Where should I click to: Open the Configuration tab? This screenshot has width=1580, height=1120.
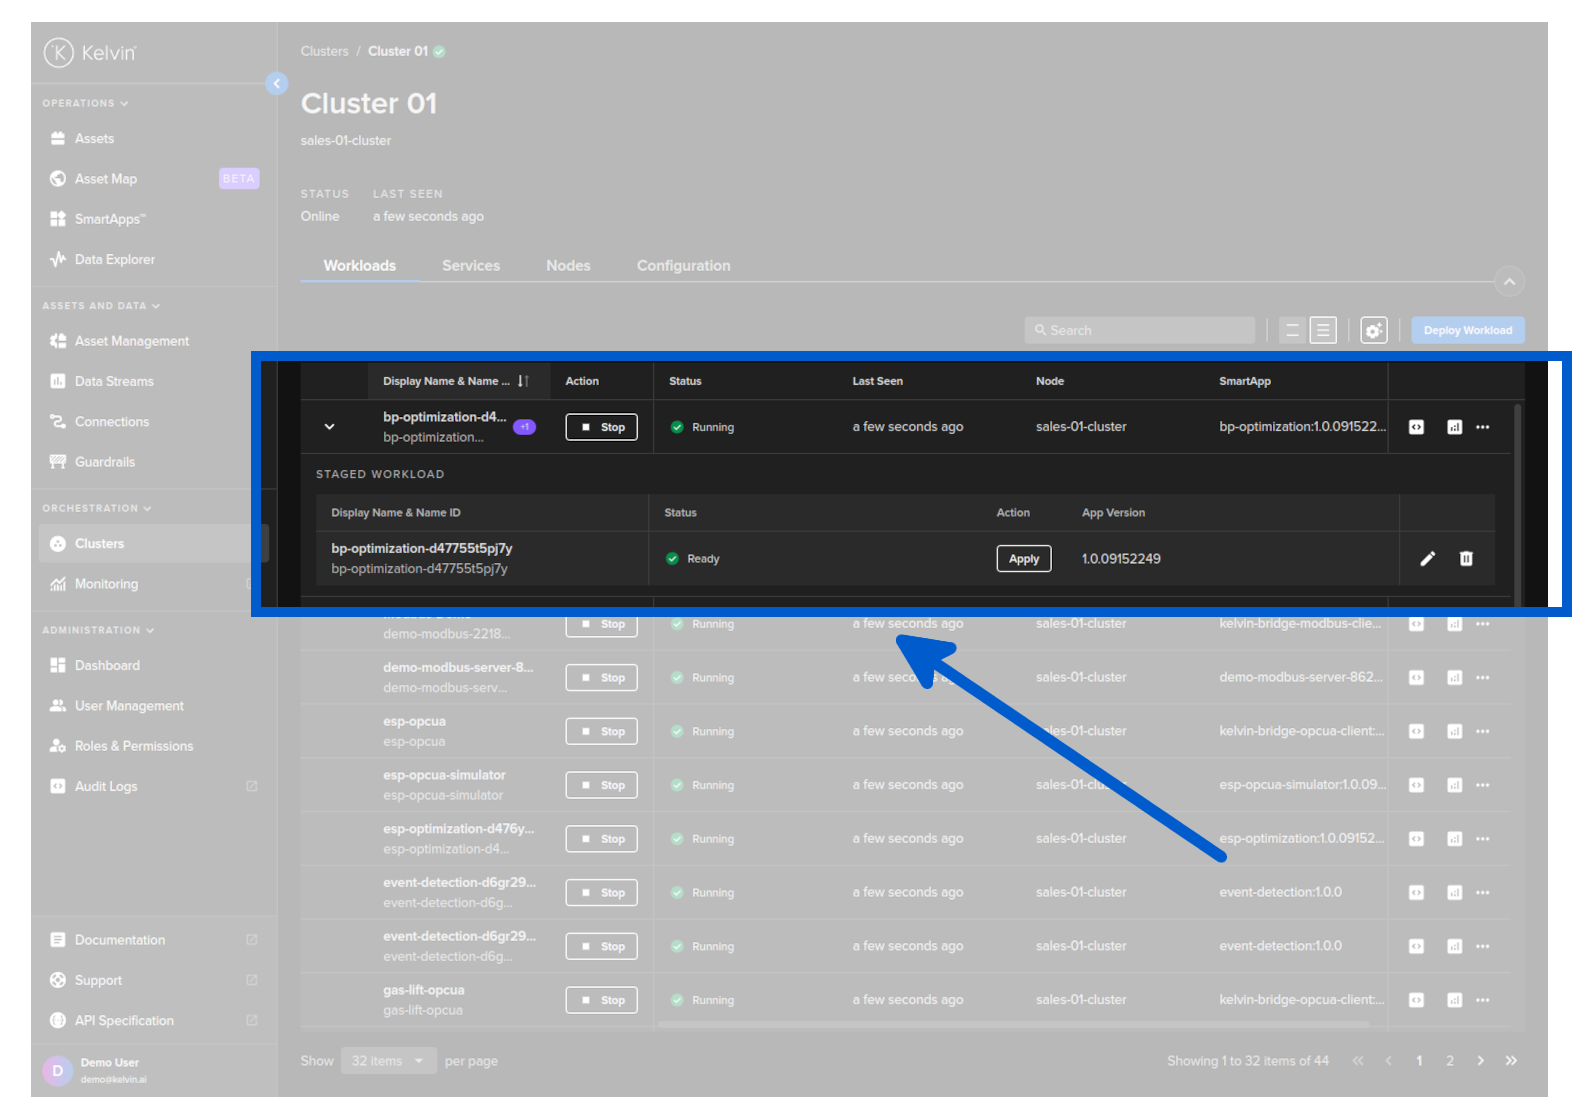click(683, 266)
